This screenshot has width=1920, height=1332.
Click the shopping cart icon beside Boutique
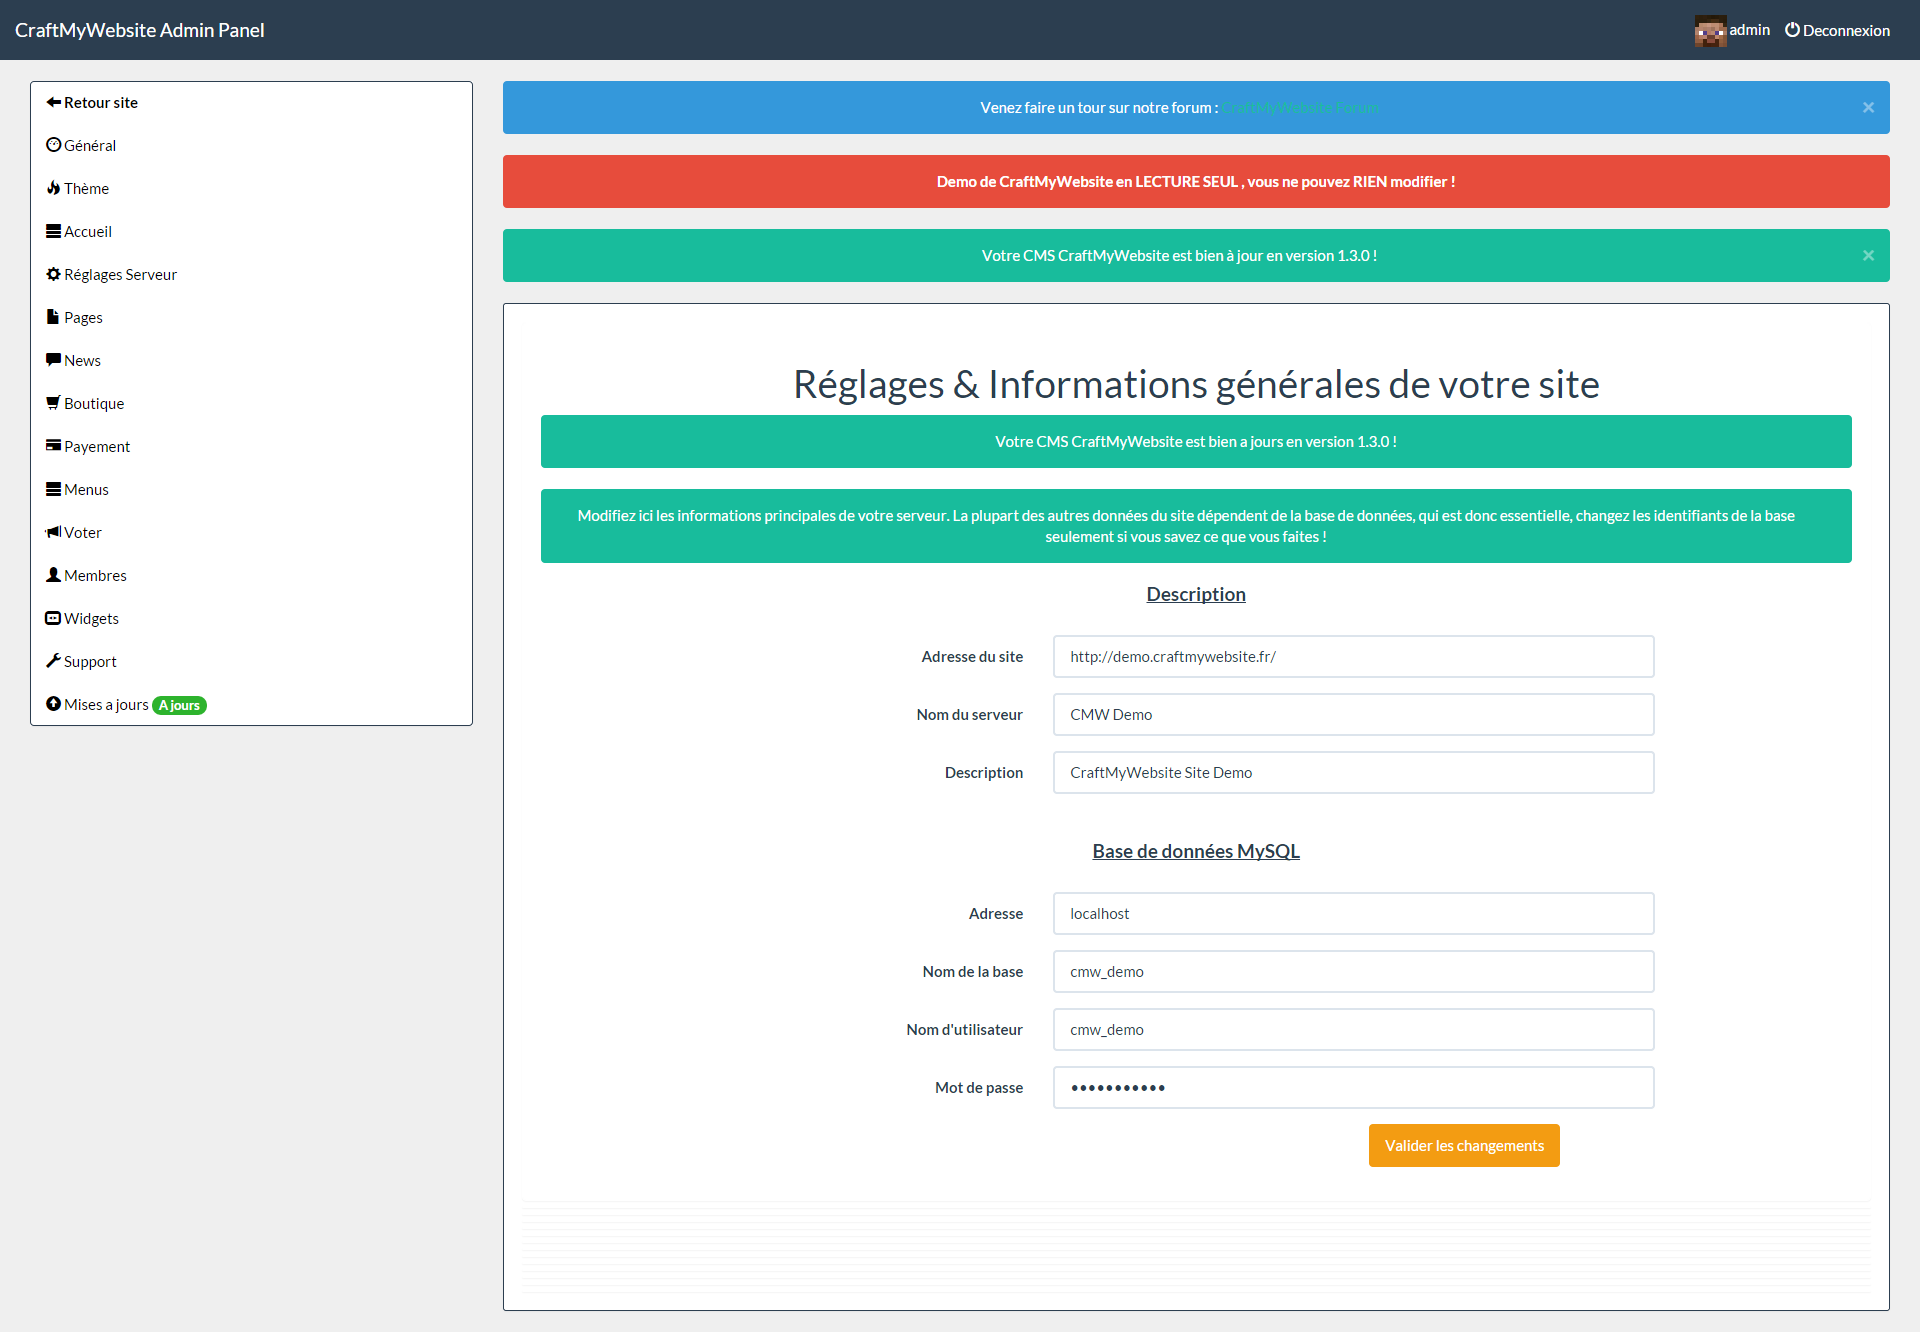pyautogui.click(x=54, y=403)
